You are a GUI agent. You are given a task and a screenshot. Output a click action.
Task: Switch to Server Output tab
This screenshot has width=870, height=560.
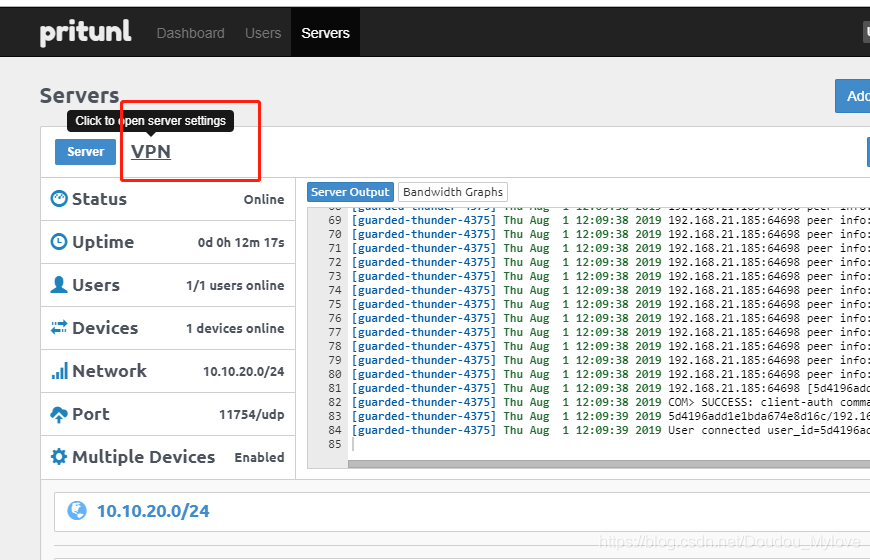point(350,192)
